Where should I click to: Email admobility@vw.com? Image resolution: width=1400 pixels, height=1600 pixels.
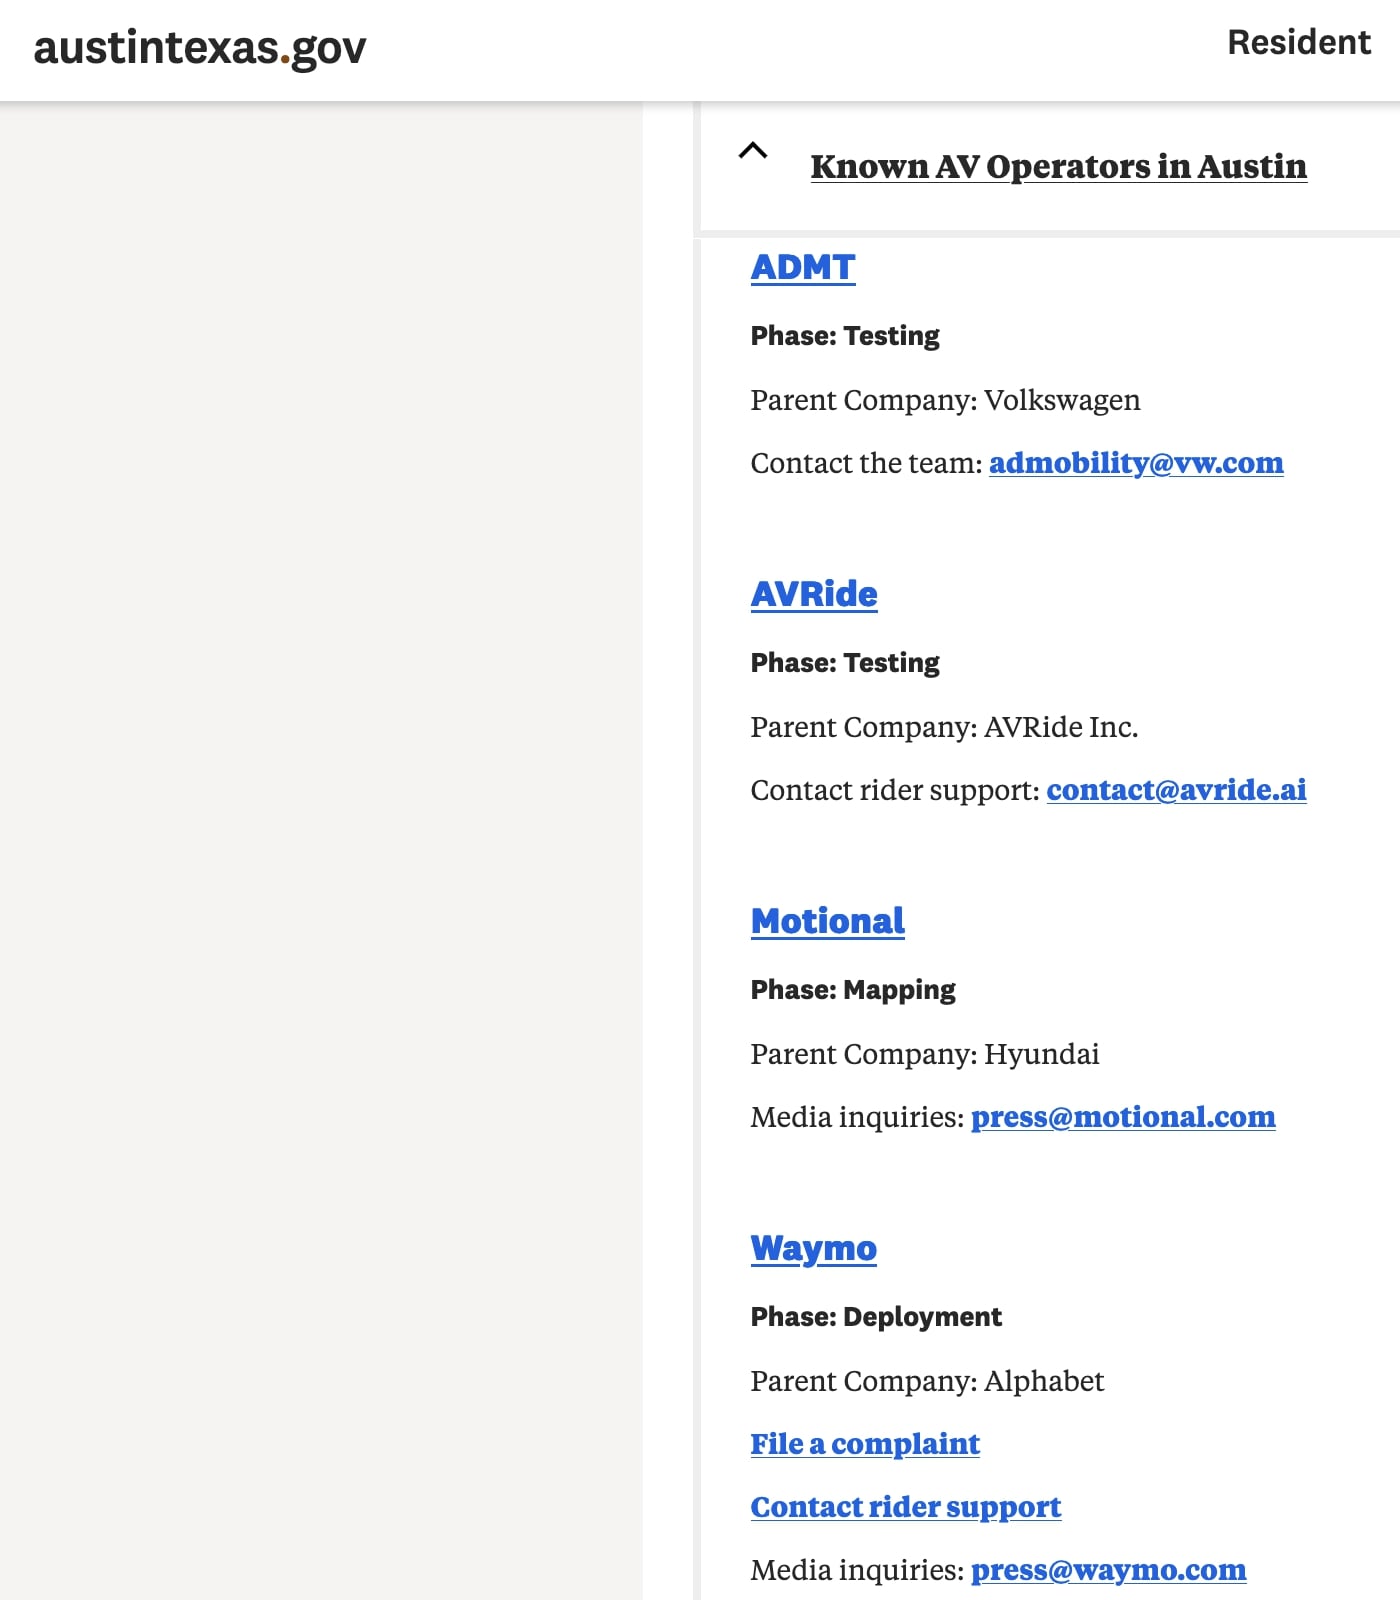(x=1136, y=463)
